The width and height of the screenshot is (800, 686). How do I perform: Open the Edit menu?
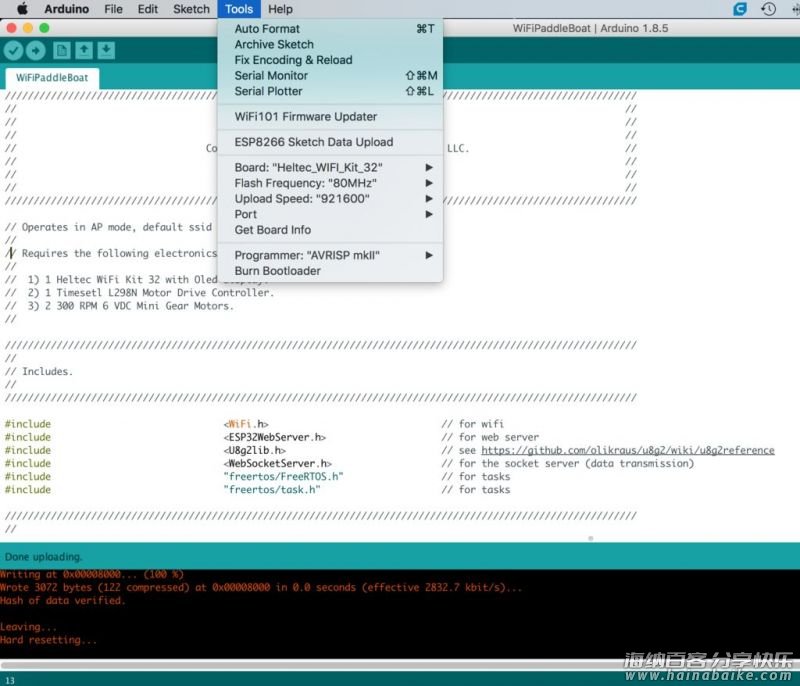click(147, 9)
